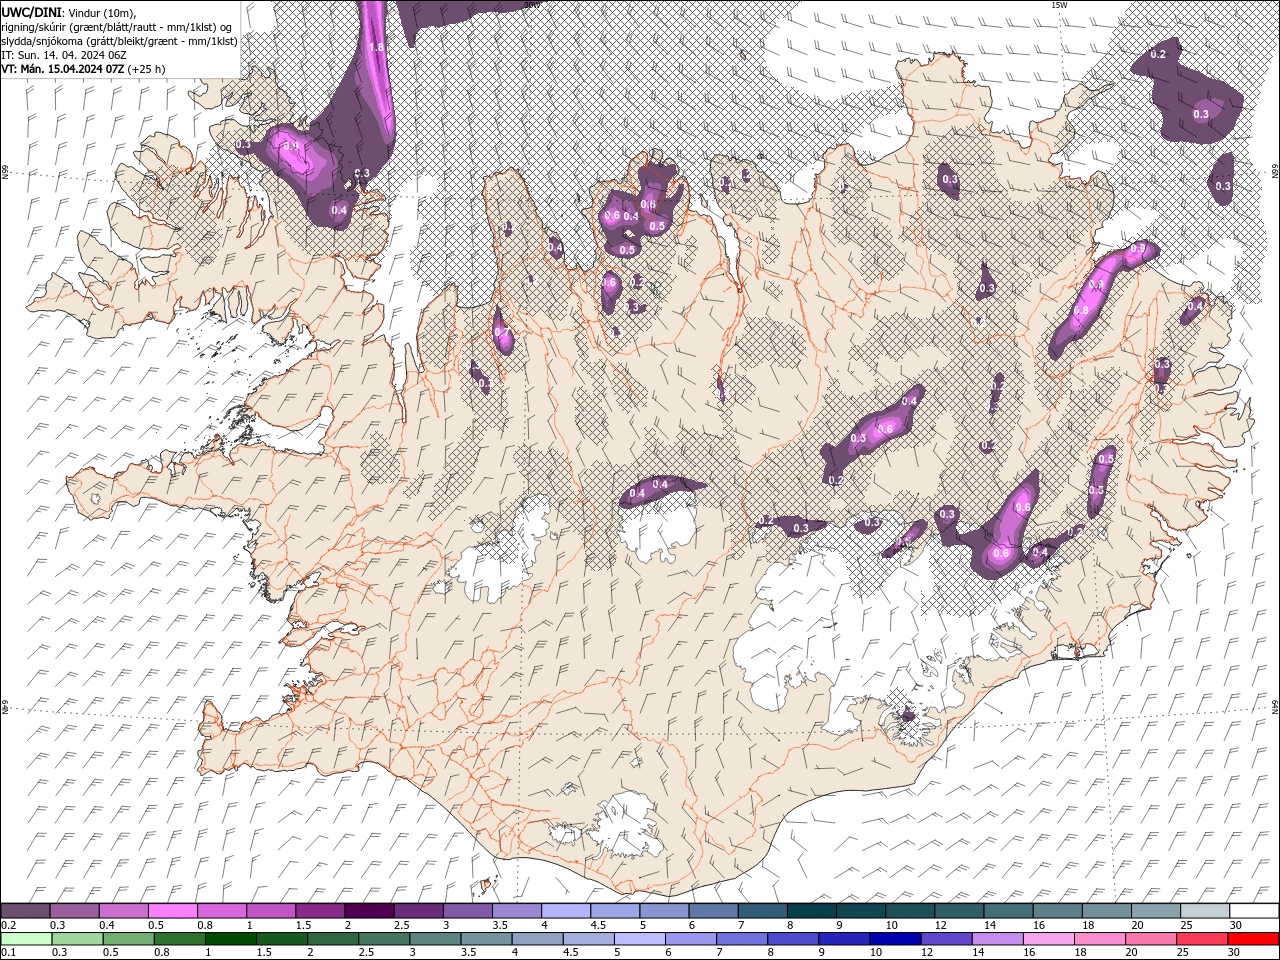Click the bright red 30 legend swatch
The height and width of the screenshot is (960, 1280).
pos(1253,938)
